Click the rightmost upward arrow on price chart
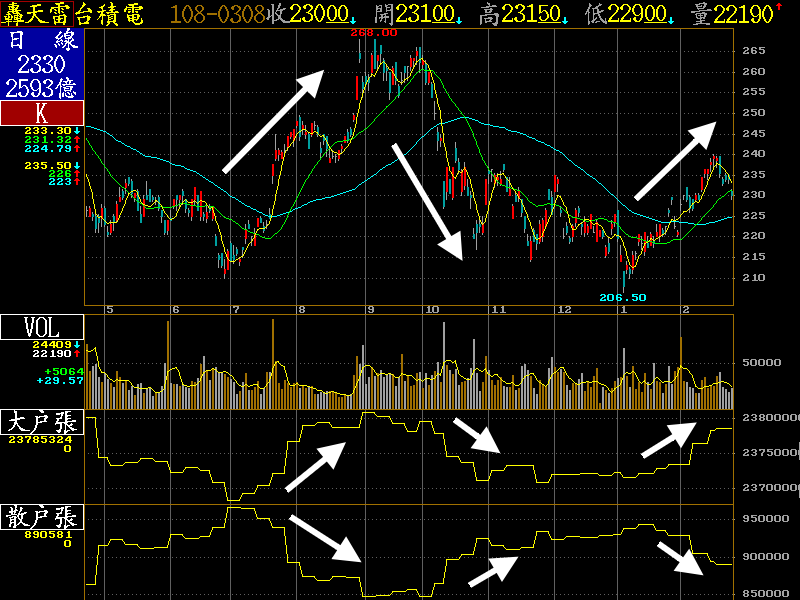 (676, 160)
